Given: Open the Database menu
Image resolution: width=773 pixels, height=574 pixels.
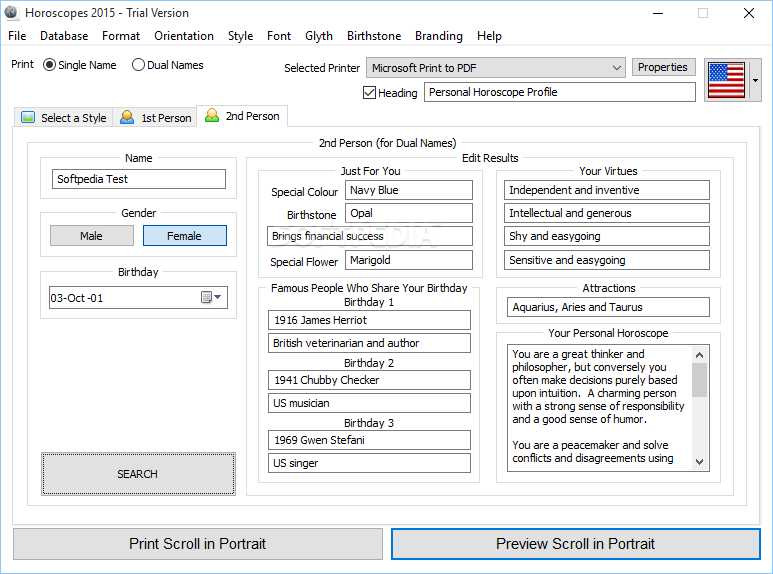Looking at the screenshot, I should click(x=64, y=36).
